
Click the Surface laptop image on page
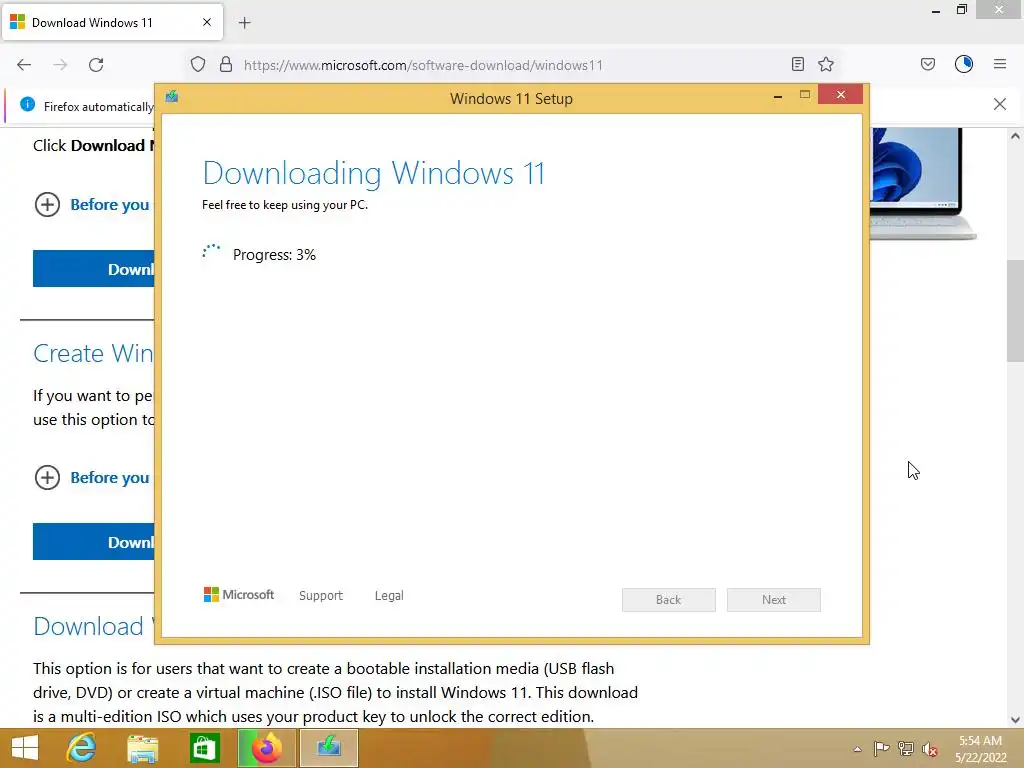click(x=923, y=184)
